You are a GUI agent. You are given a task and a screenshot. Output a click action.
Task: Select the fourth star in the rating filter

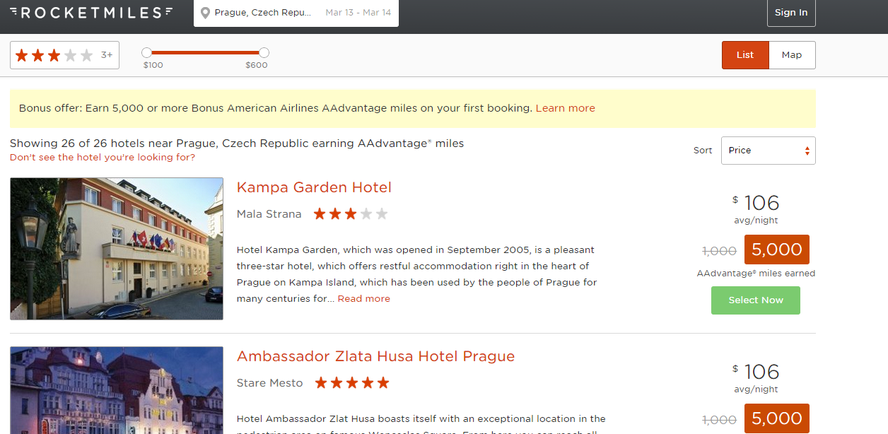[70, 56]
